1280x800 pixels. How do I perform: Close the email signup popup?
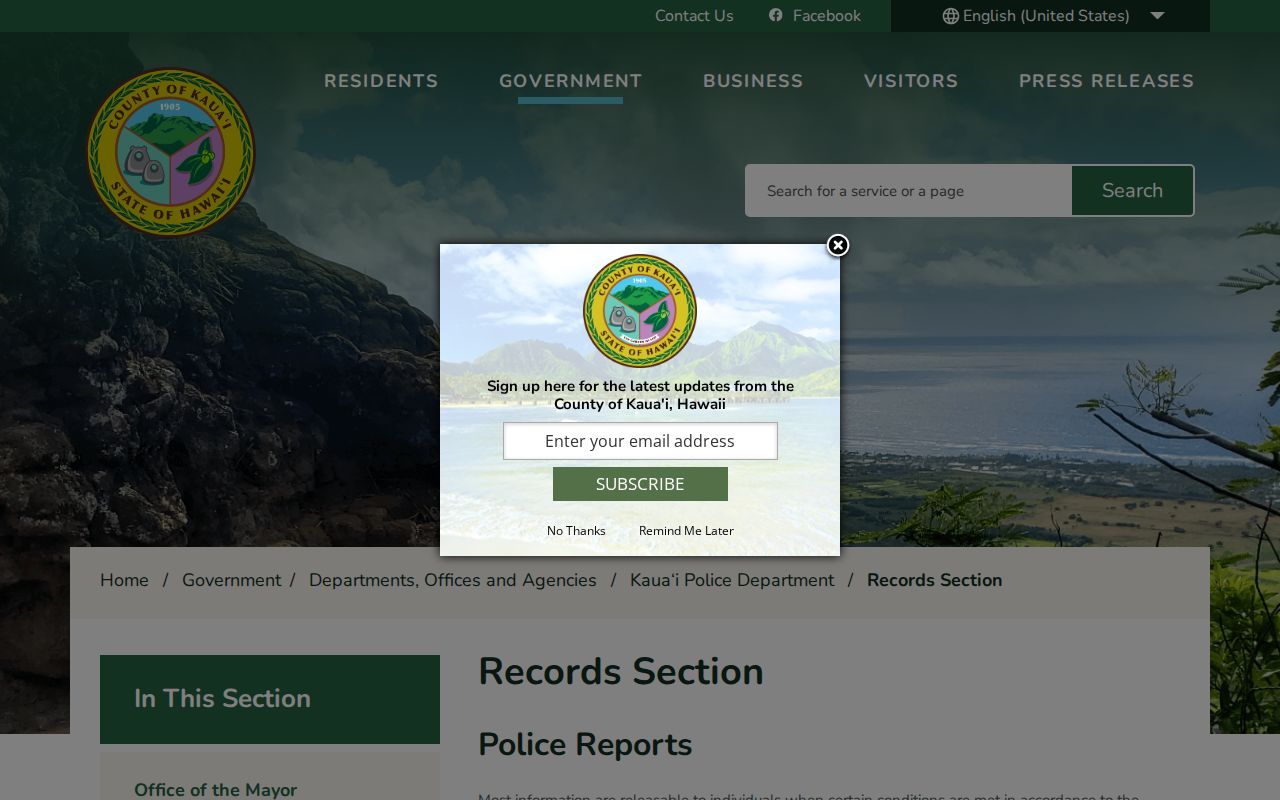(x=838, y=245)
